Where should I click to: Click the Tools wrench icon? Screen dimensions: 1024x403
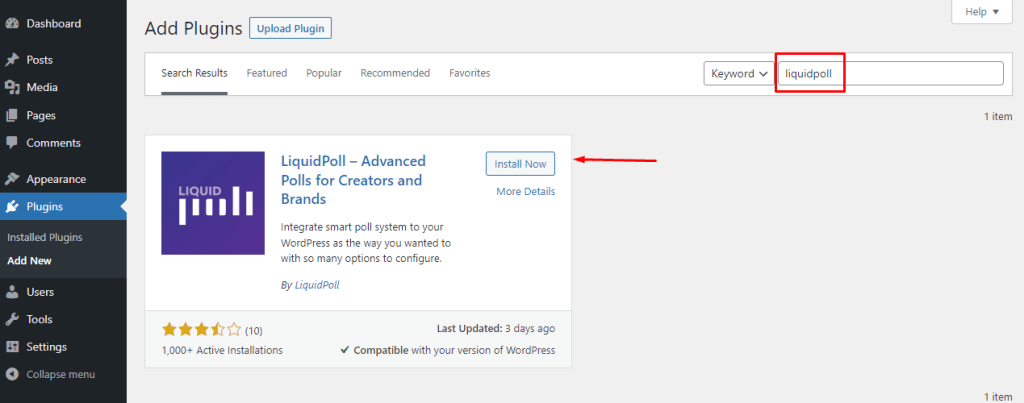tap(12, 319)
